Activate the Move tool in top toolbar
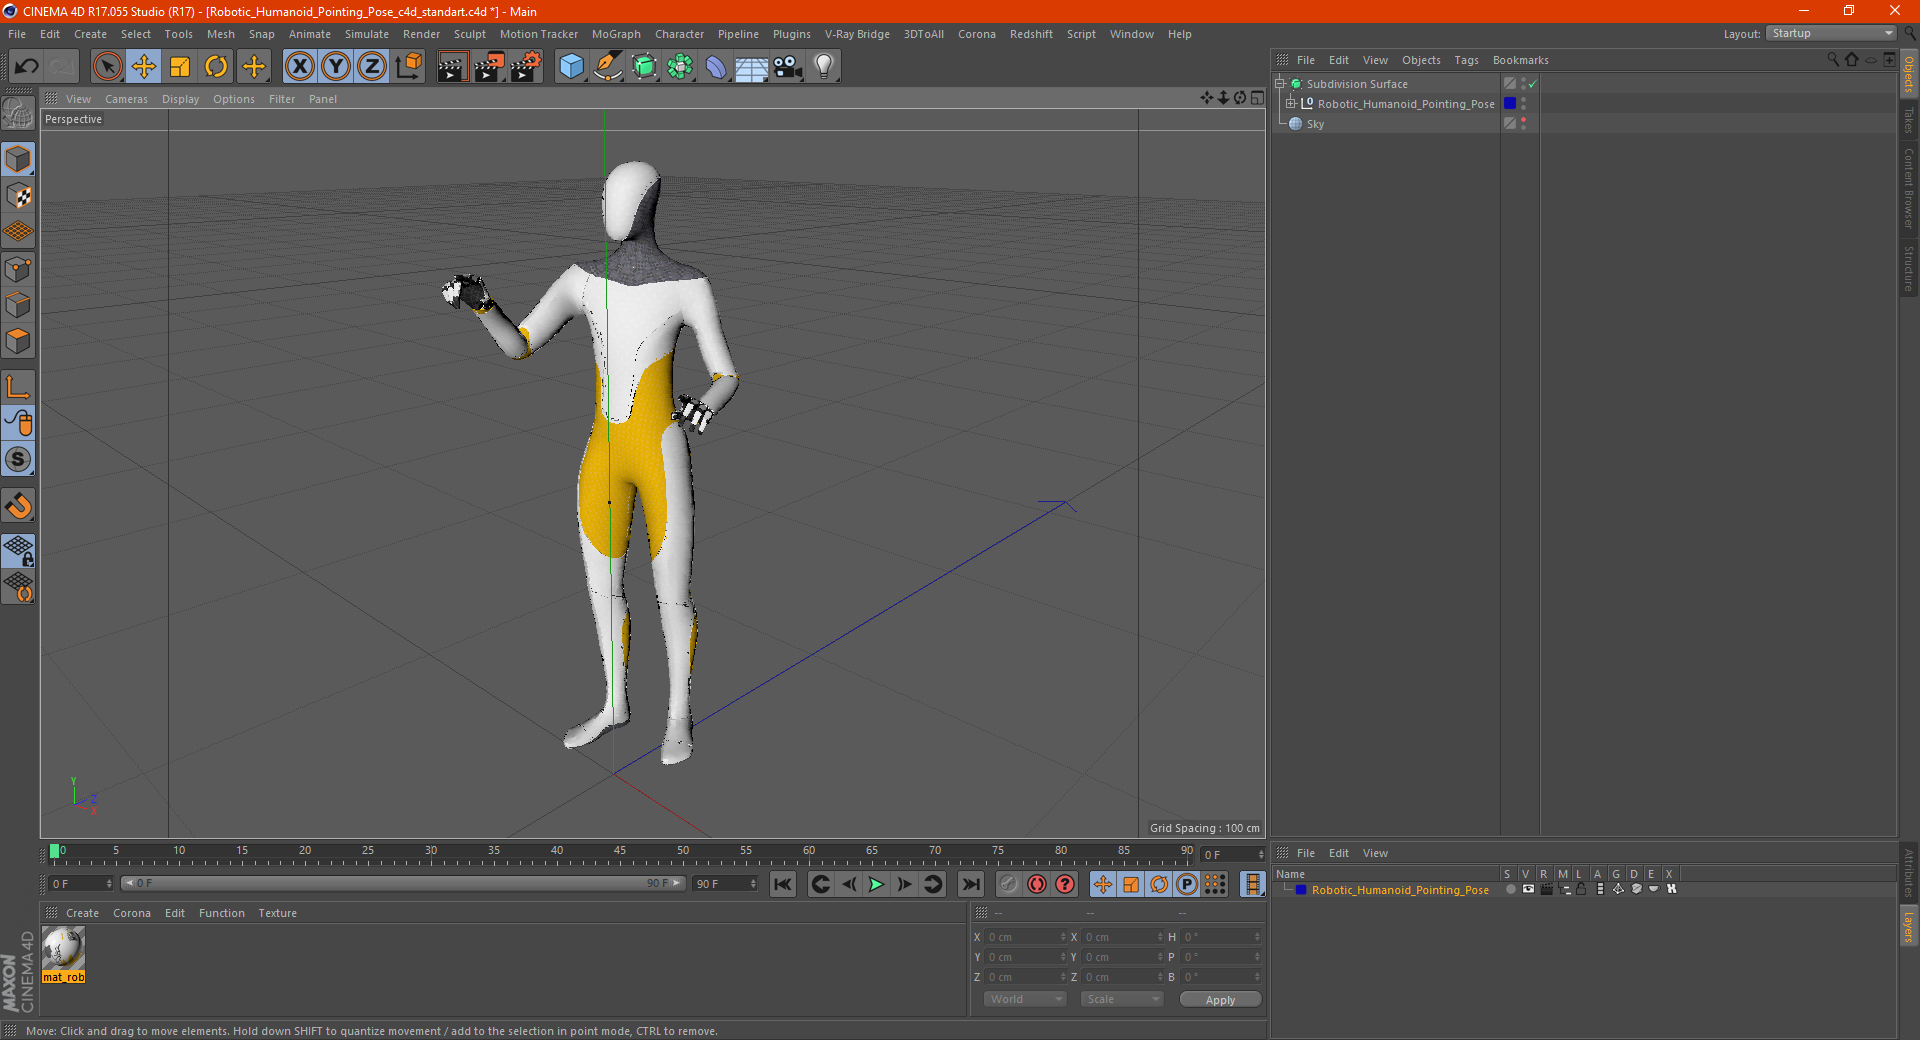 point(144,67)
